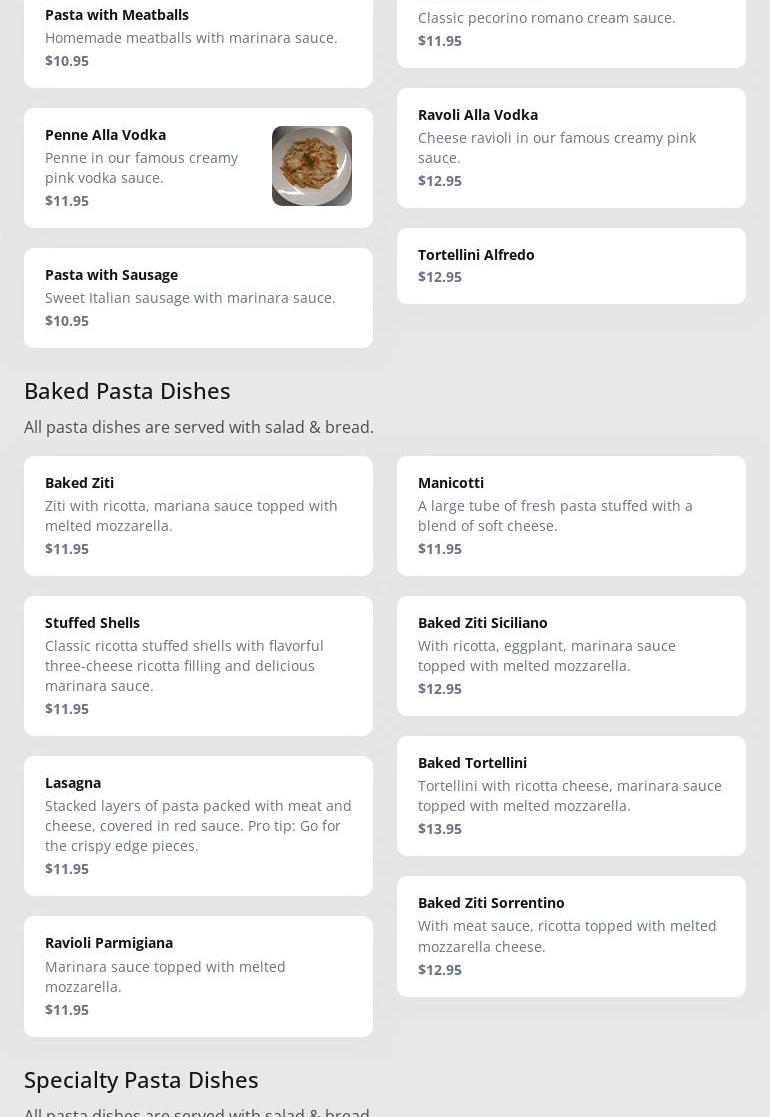Select the Lasagna menu card
The image size is (770, 1117).
point(73,783)
